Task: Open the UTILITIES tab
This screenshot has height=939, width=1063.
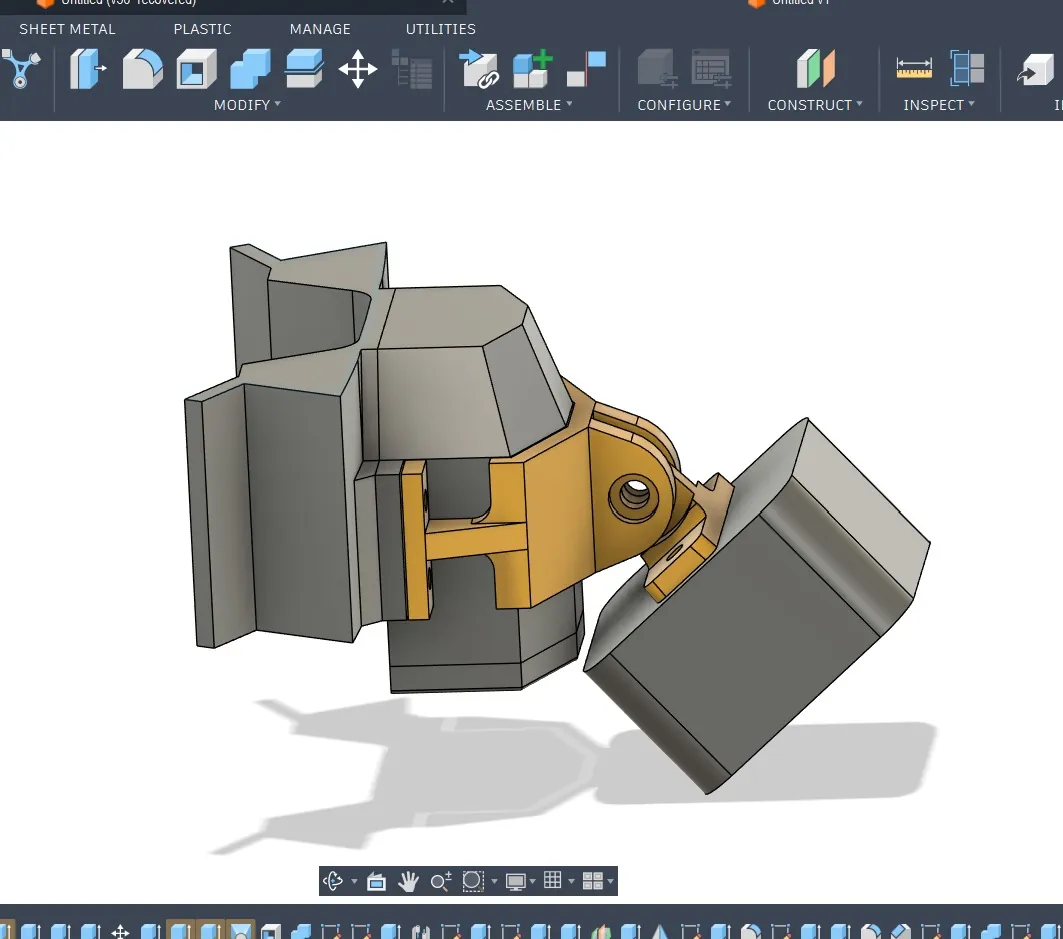Action: [x=441, y=29]
